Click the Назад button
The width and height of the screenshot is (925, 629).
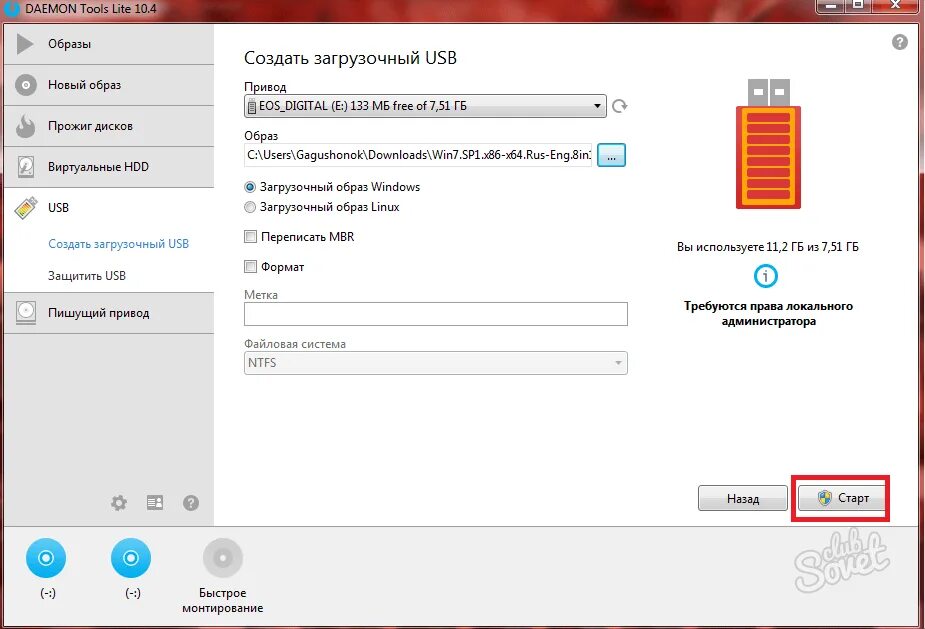[743, 499]
